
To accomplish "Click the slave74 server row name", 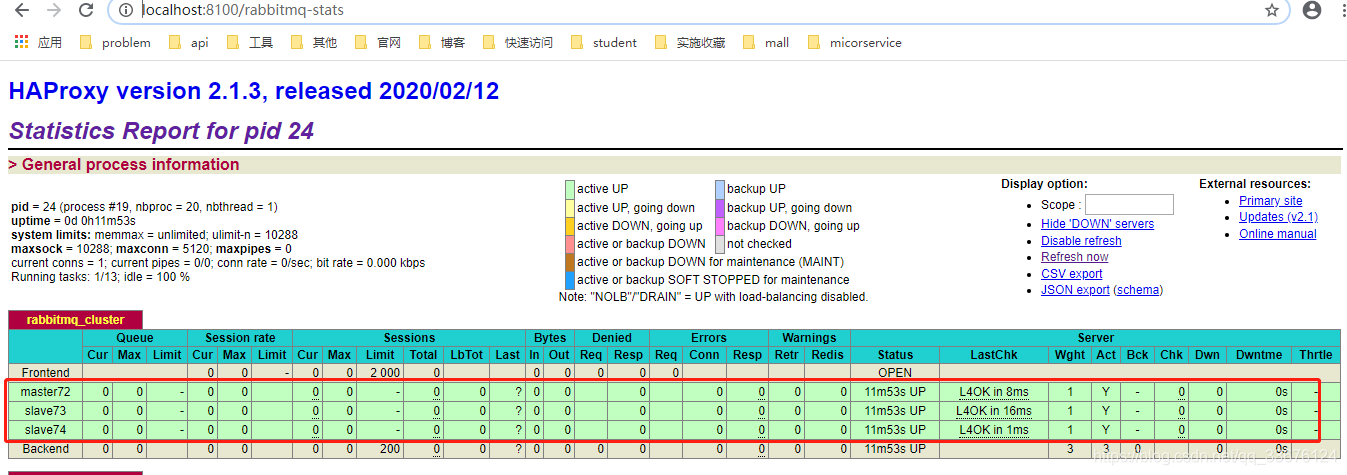I will (46, 430).
